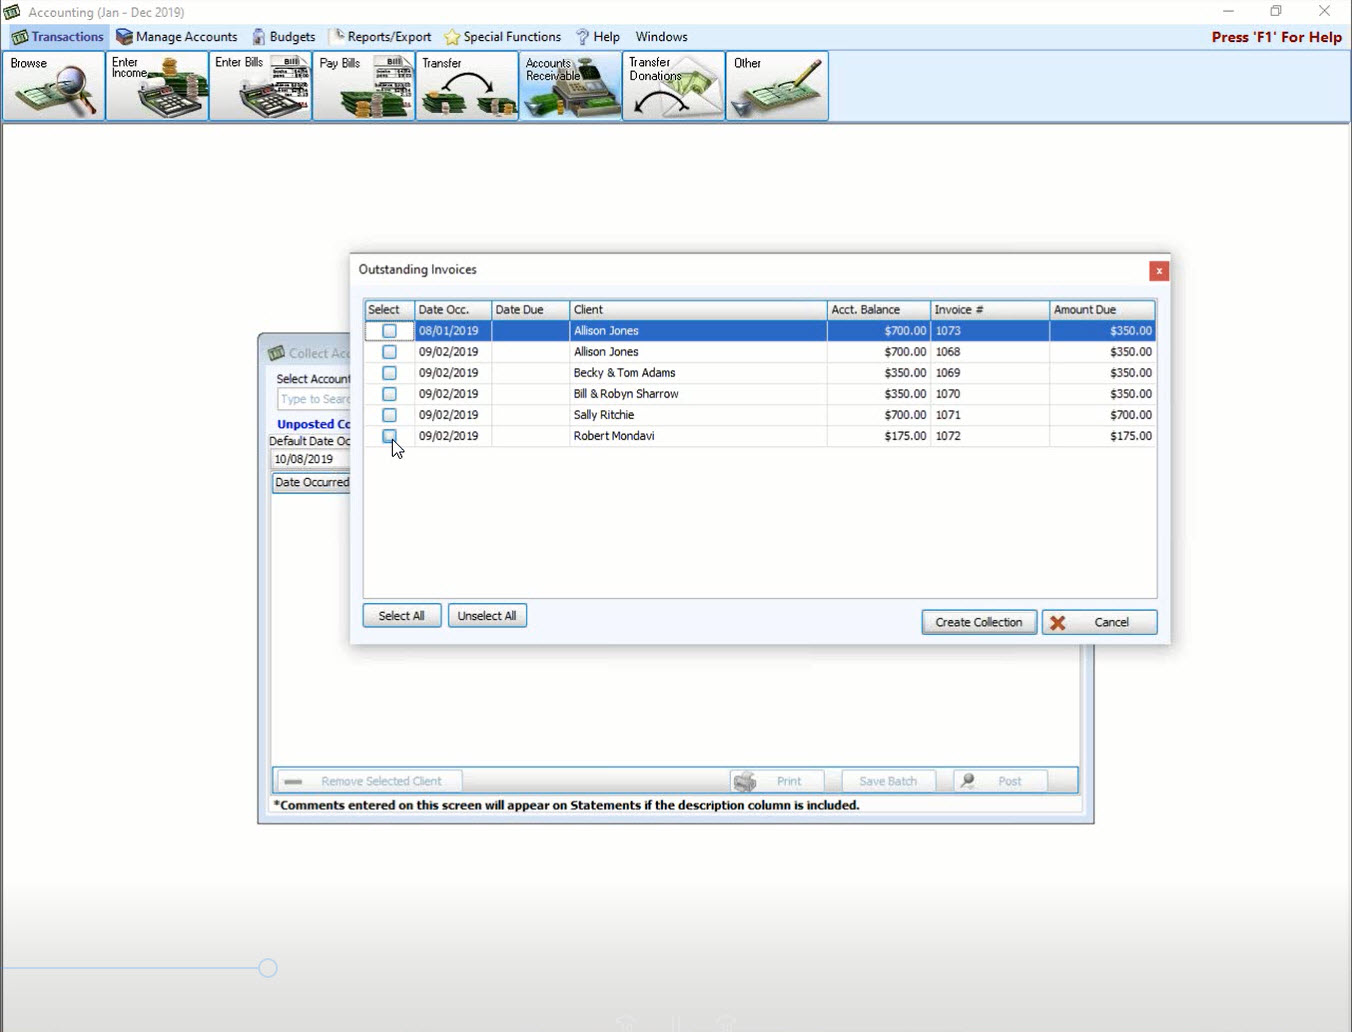
Task: Click the Create Collection button
Action: coord(978,621)
